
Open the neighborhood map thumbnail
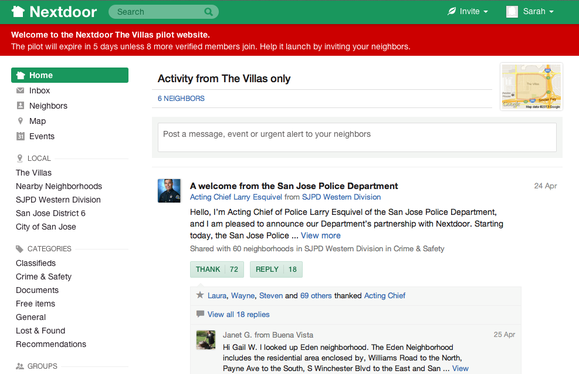(x=531, y=87)
